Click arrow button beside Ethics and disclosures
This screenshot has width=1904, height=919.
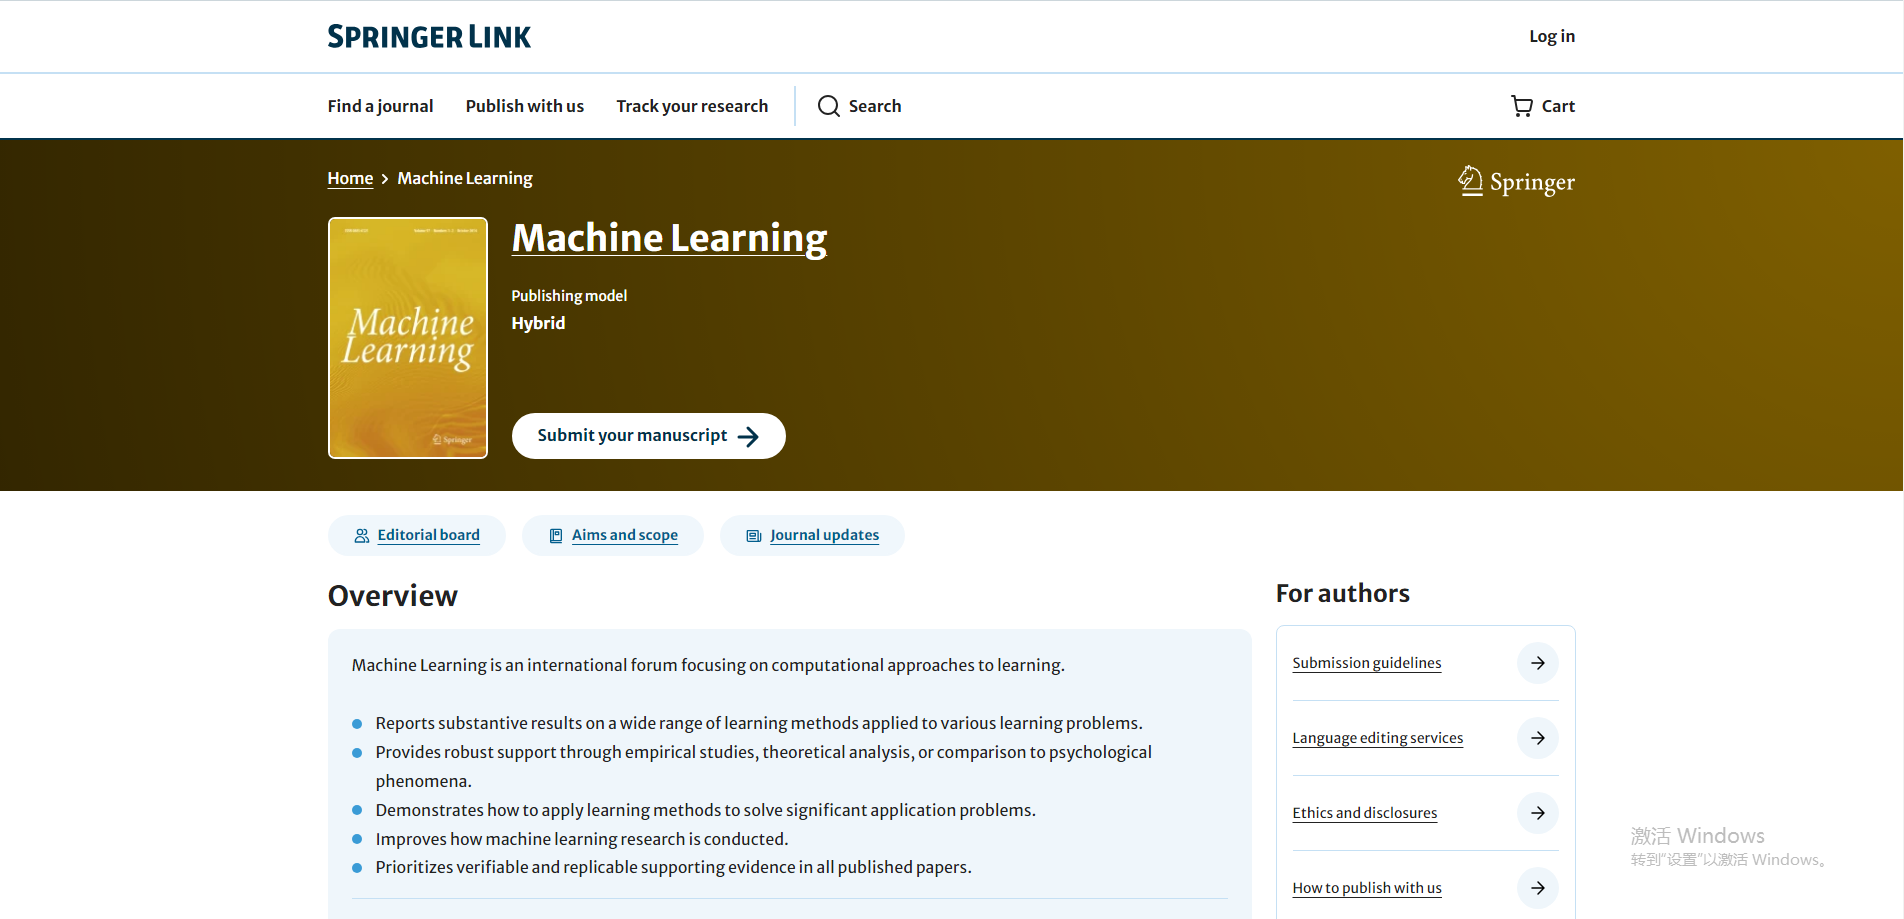[1538, 813]
